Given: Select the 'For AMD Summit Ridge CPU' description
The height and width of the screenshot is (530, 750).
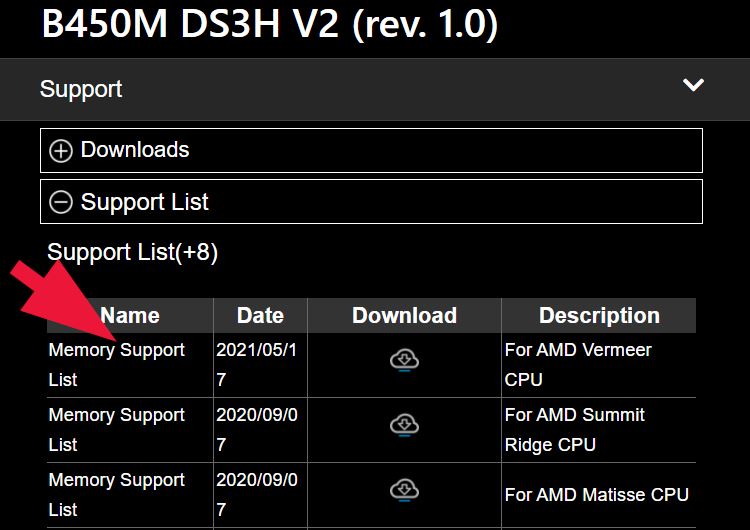Looking at the screenshot, I should coord(575,429).
